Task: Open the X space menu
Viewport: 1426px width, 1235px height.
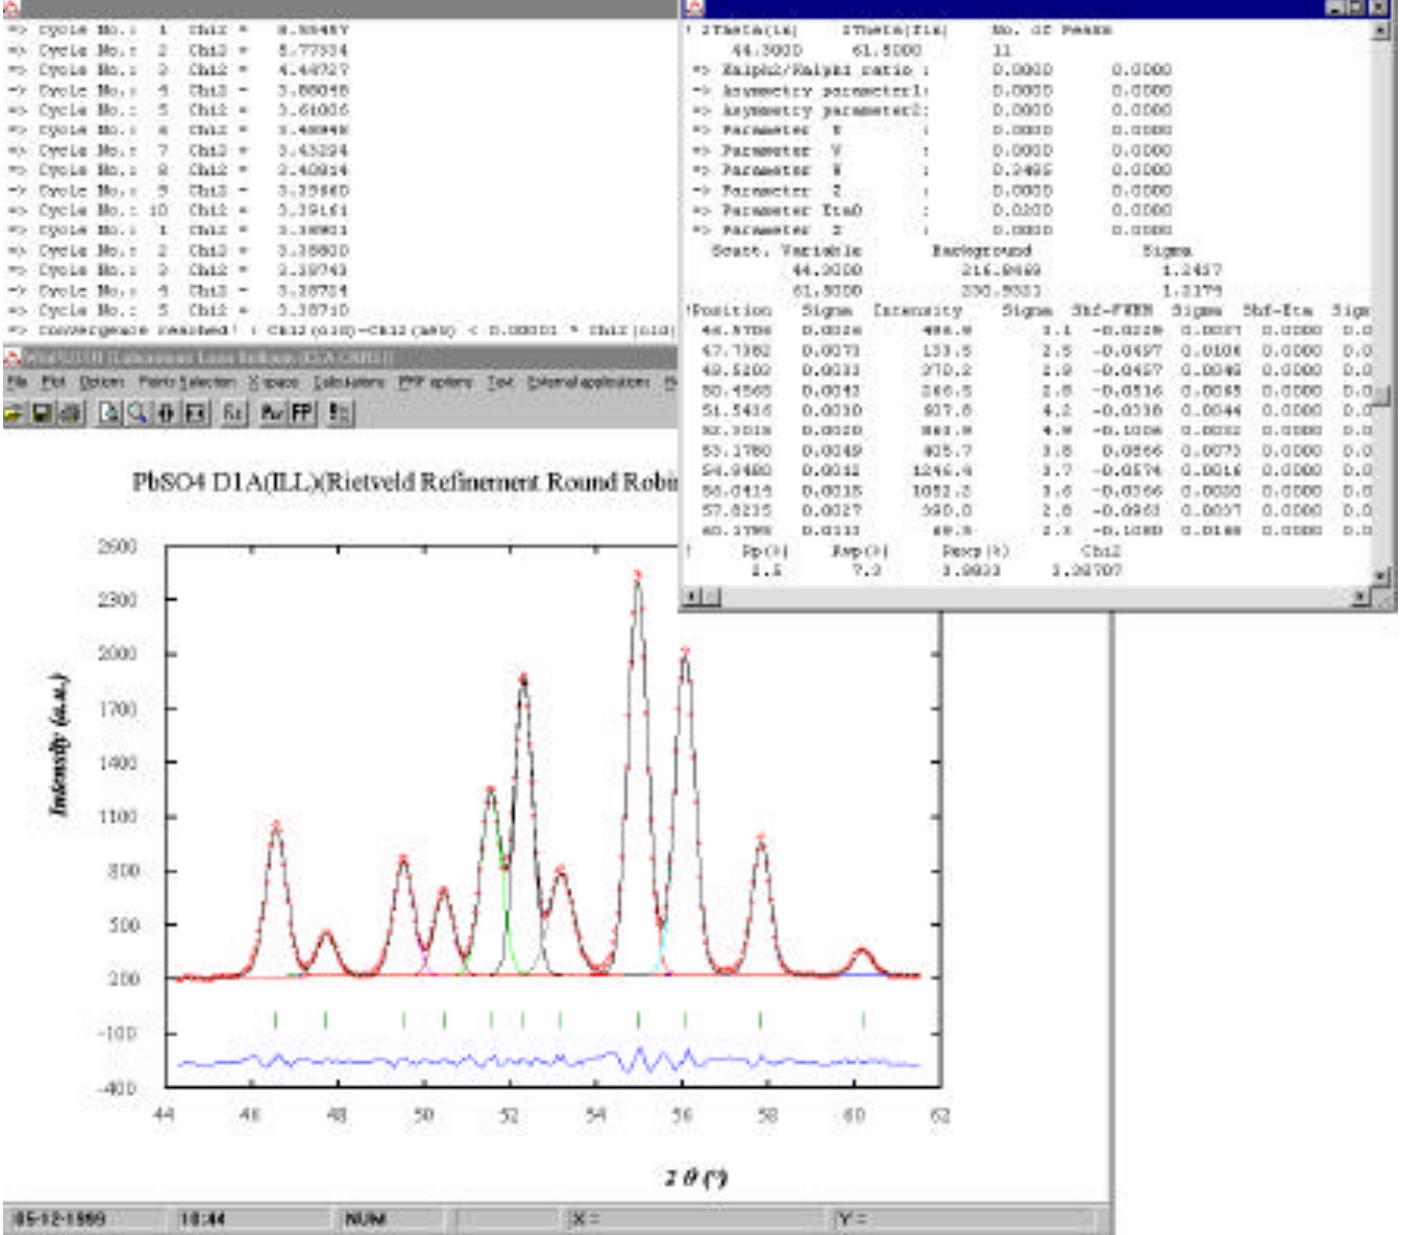Action: pyautogui.click(x=273, y=382)
